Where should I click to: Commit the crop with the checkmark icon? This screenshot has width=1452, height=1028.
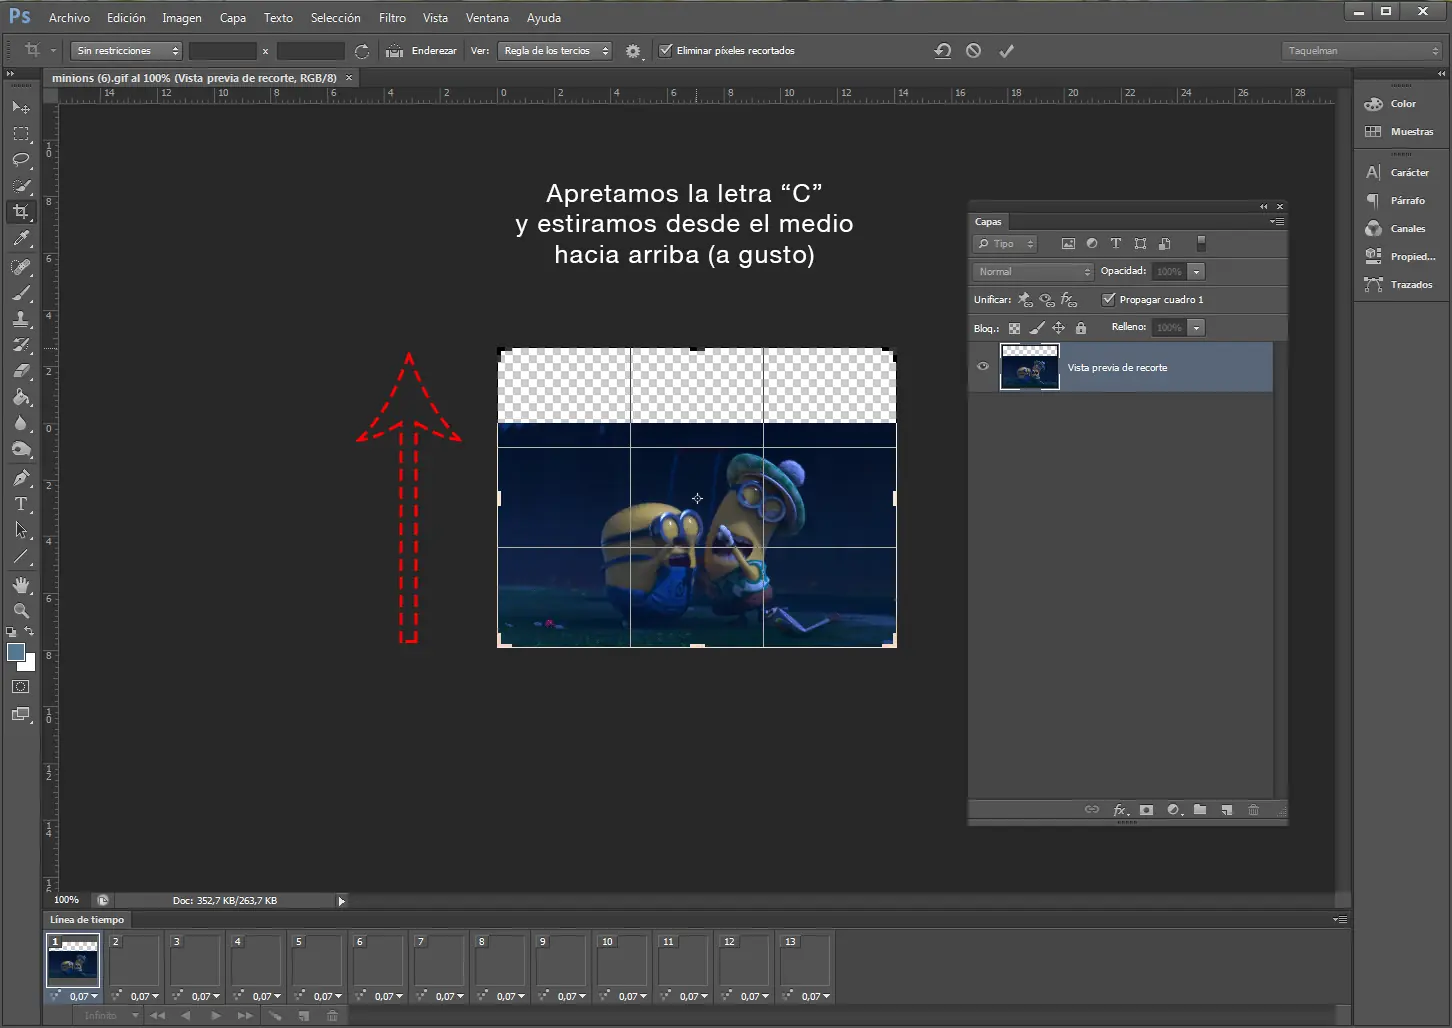pos(1006,51)
